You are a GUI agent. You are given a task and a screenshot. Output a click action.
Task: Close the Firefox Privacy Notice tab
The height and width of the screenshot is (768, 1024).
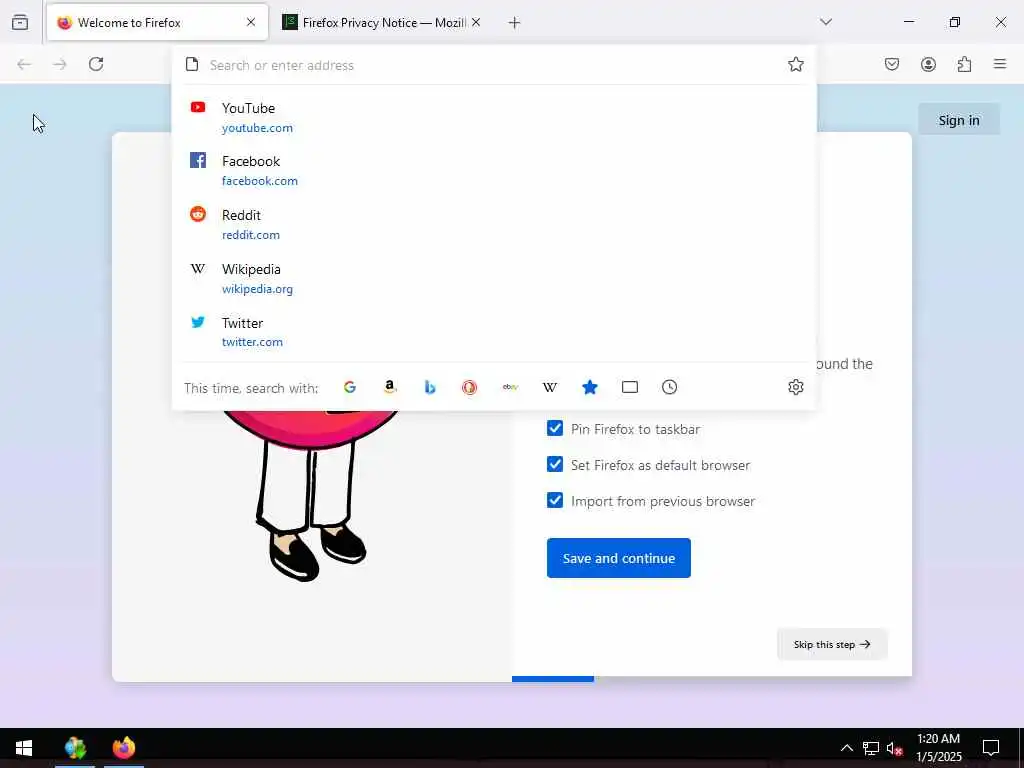[476, 22]
